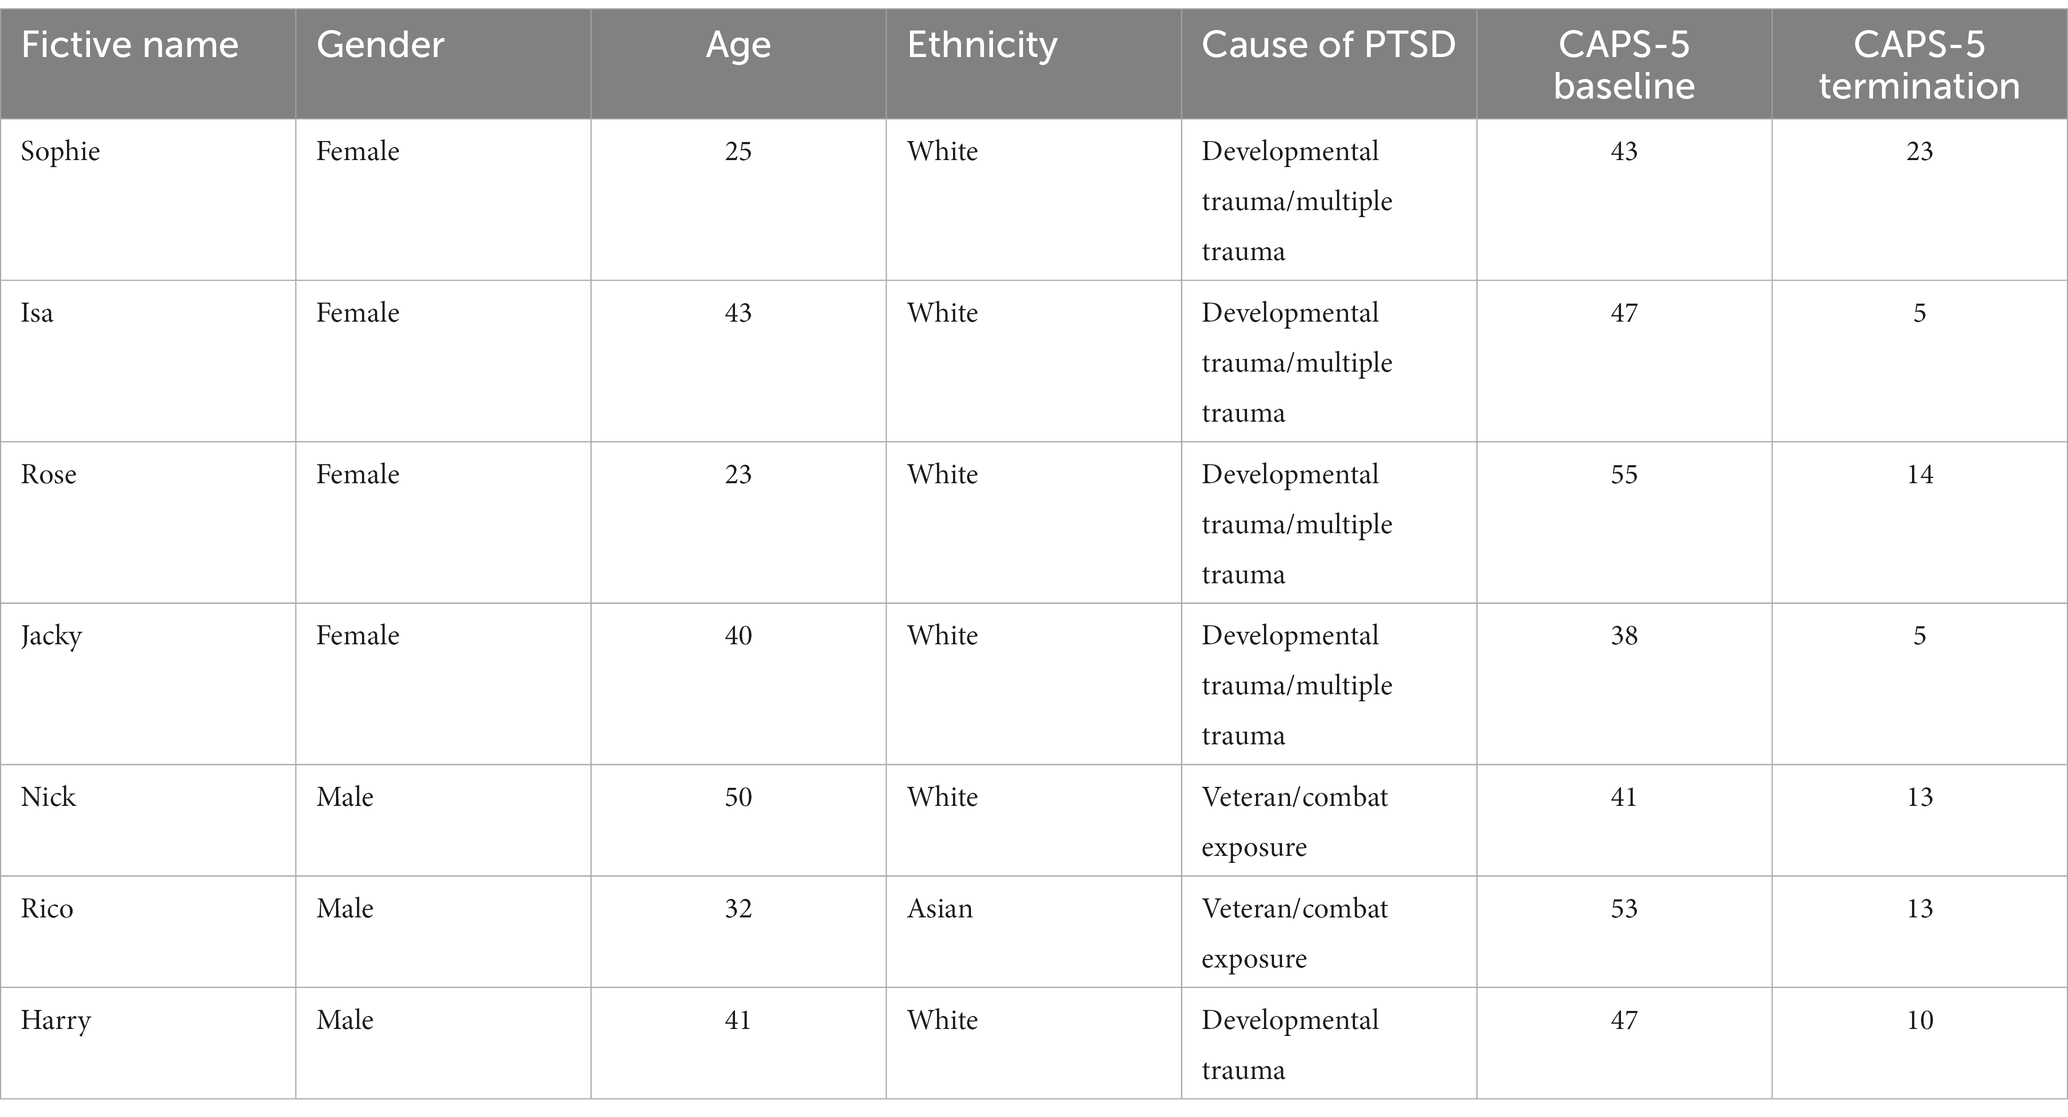This screenshot has width=2068, height=1117.
Task: Click the CAPS-5 termination header
Action: pyautogui.click(x=1919, y=65)
